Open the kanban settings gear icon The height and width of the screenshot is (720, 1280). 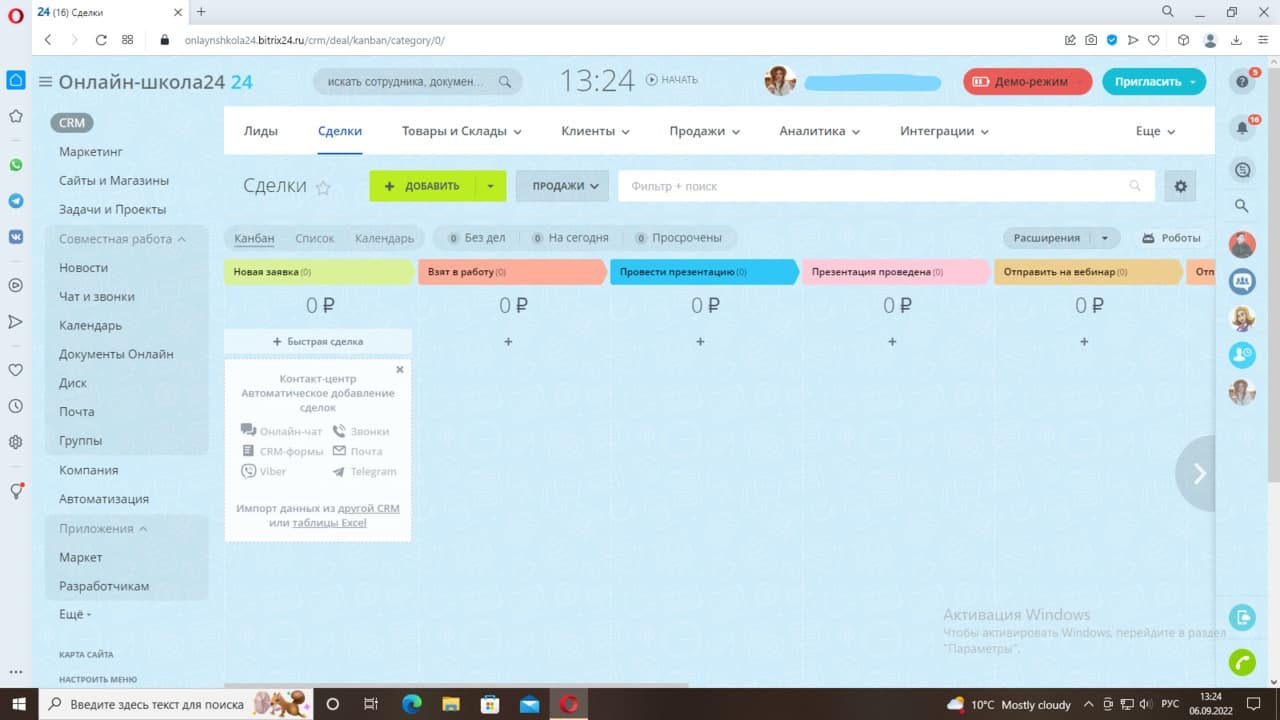point(1180,186)
